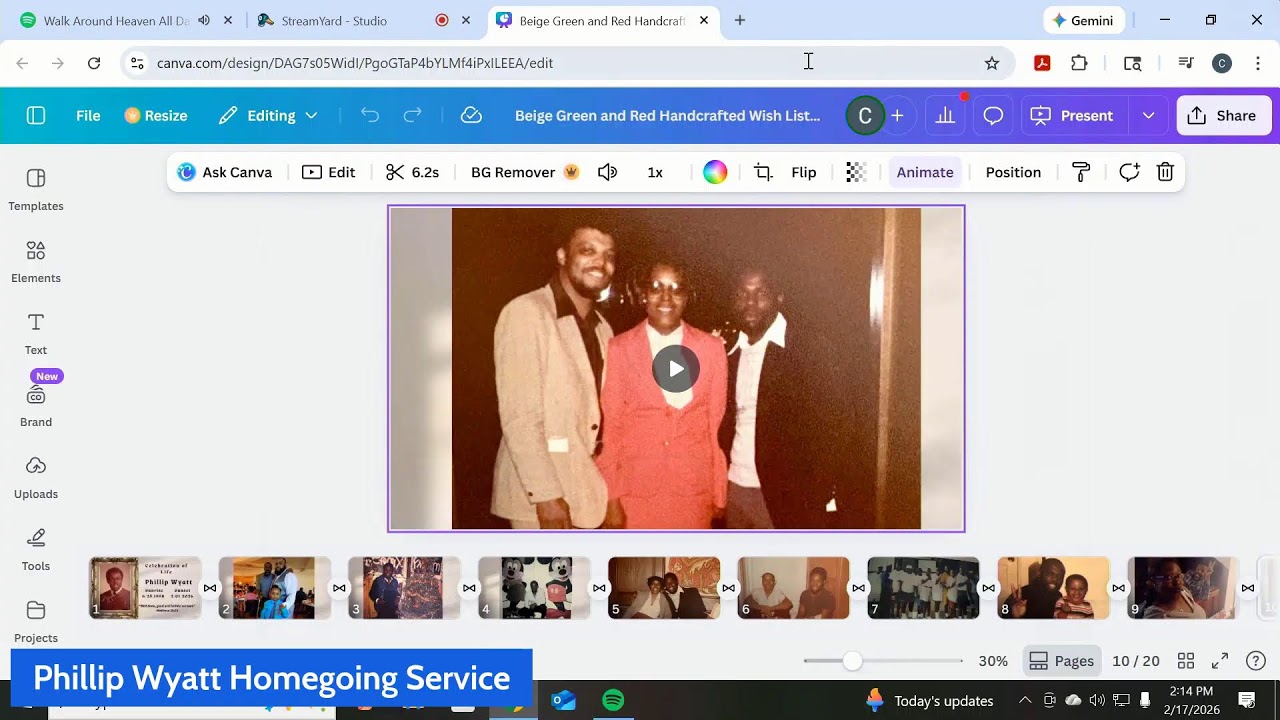This screenshot has width=1280, height=720.
Task: Click the Flip option
Action: click(804, 172)
